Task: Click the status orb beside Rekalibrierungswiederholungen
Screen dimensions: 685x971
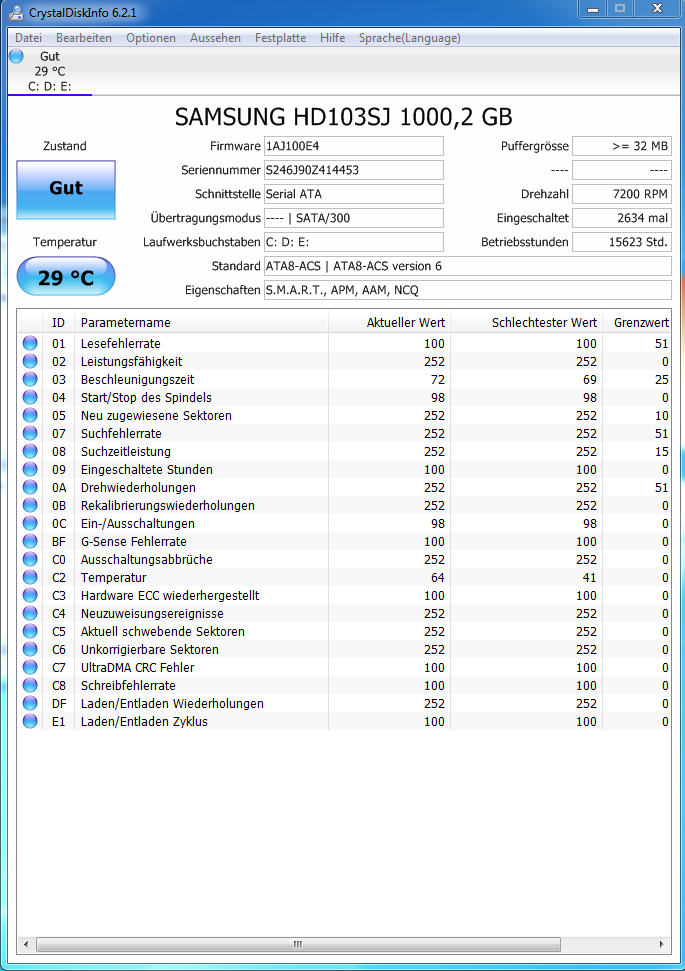Action: coord(30,505)
